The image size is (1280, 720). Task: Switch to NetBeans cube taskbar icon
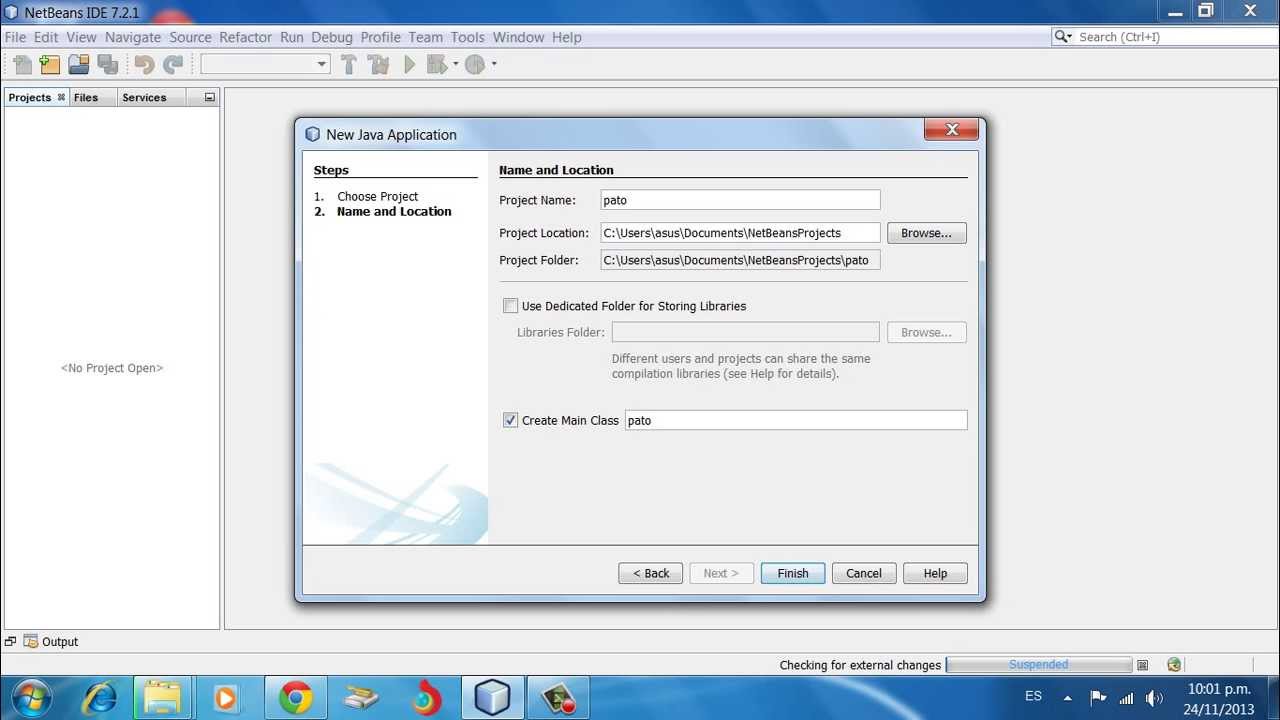pos(492,697)
